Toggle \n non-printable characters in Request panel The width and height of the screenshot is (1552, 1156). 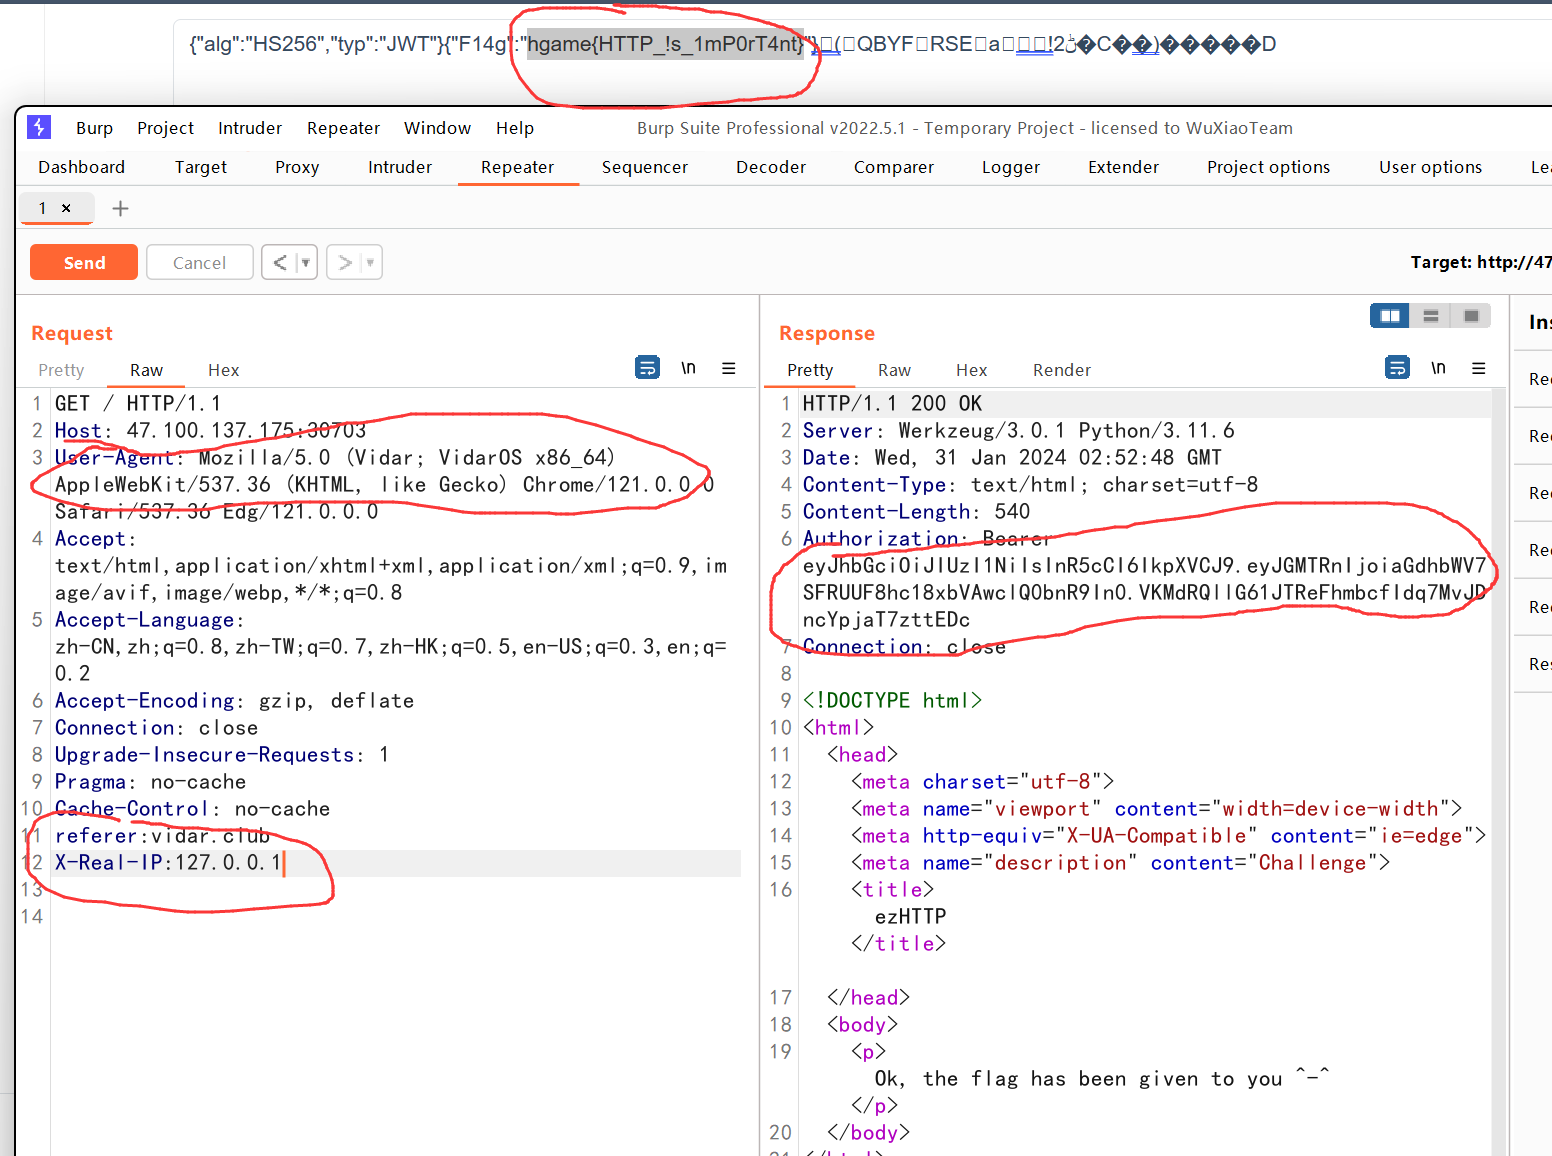pos(689,368)
